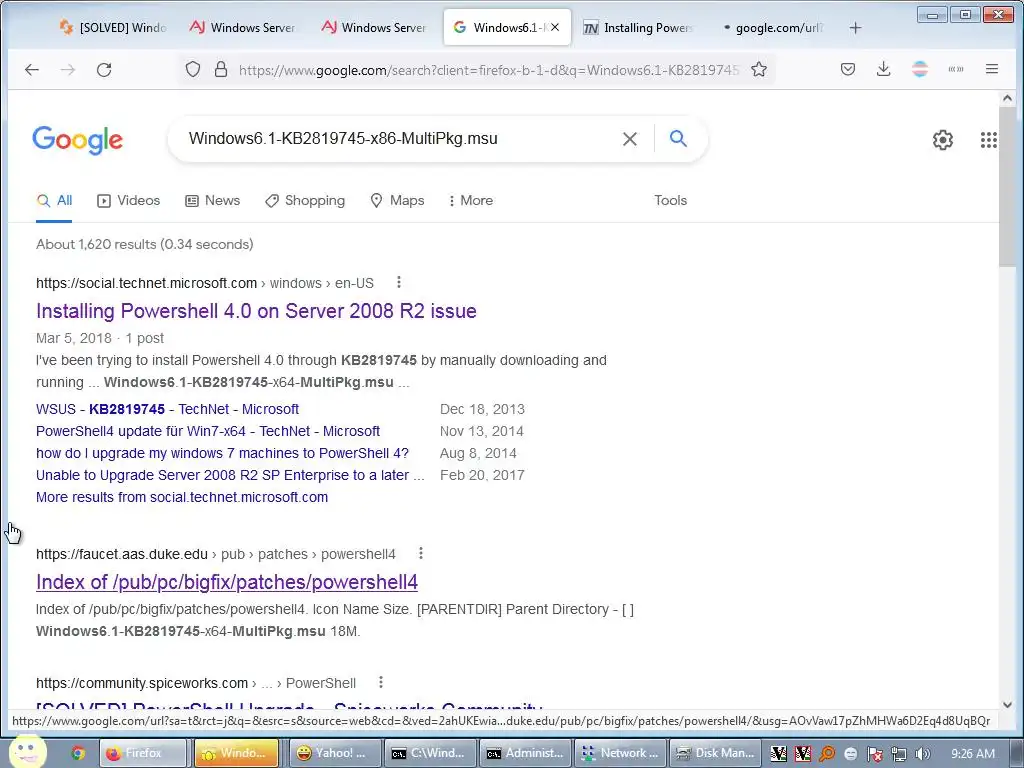The height and width of the screenshot is (768, 1024).
Task: Click the page scrollbar up arrow
Action: (x=1007, y=99)
